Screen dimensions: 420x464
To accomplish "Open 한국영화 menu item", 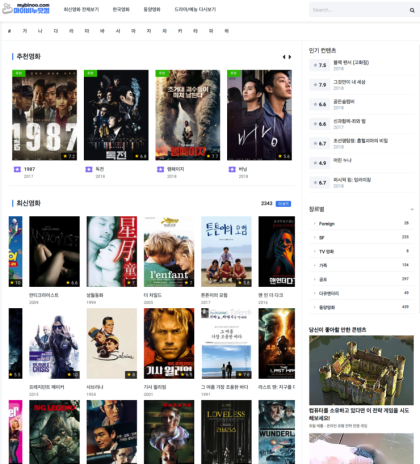I will pos(121,9).
